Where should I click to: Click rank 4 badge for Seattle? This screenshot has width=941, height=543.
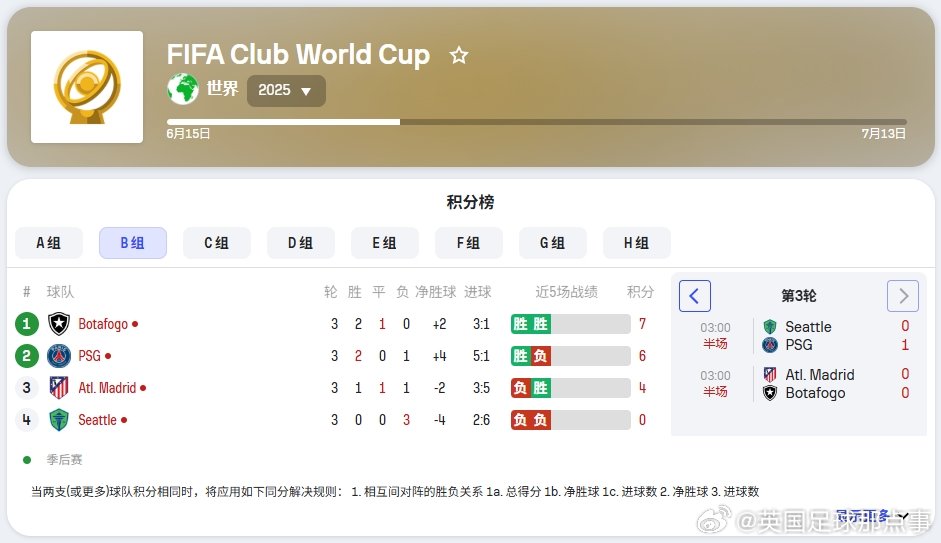pos(26,419)
